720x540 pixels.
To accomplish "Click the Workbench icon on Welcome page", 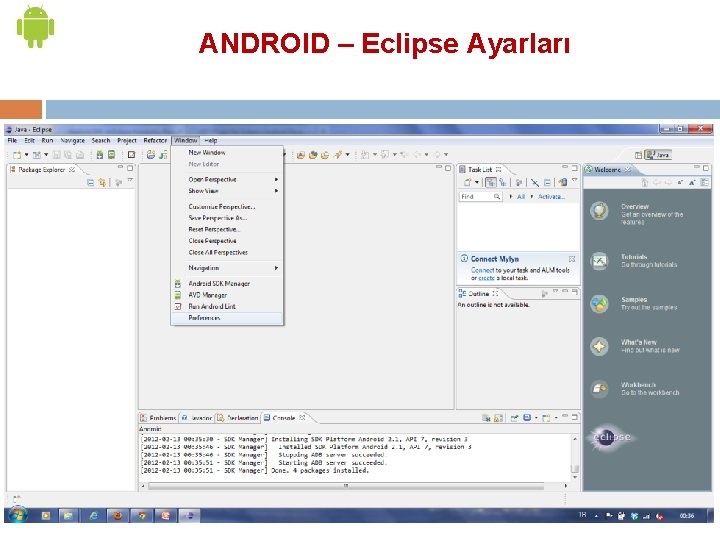I will point(599,388).
